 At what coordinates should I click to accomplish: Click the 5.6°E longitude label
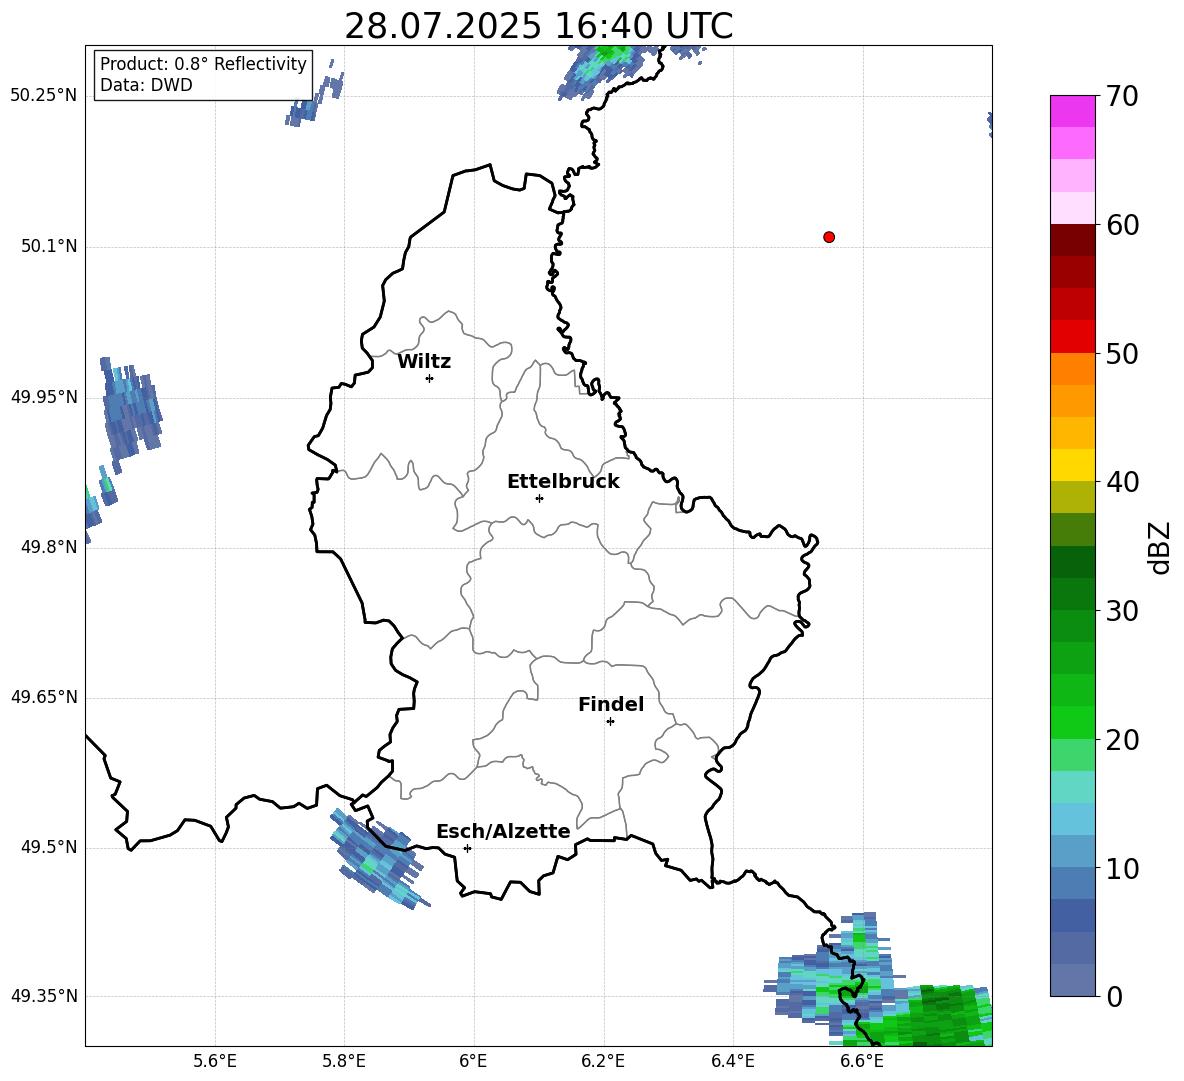click(215, 1061)
